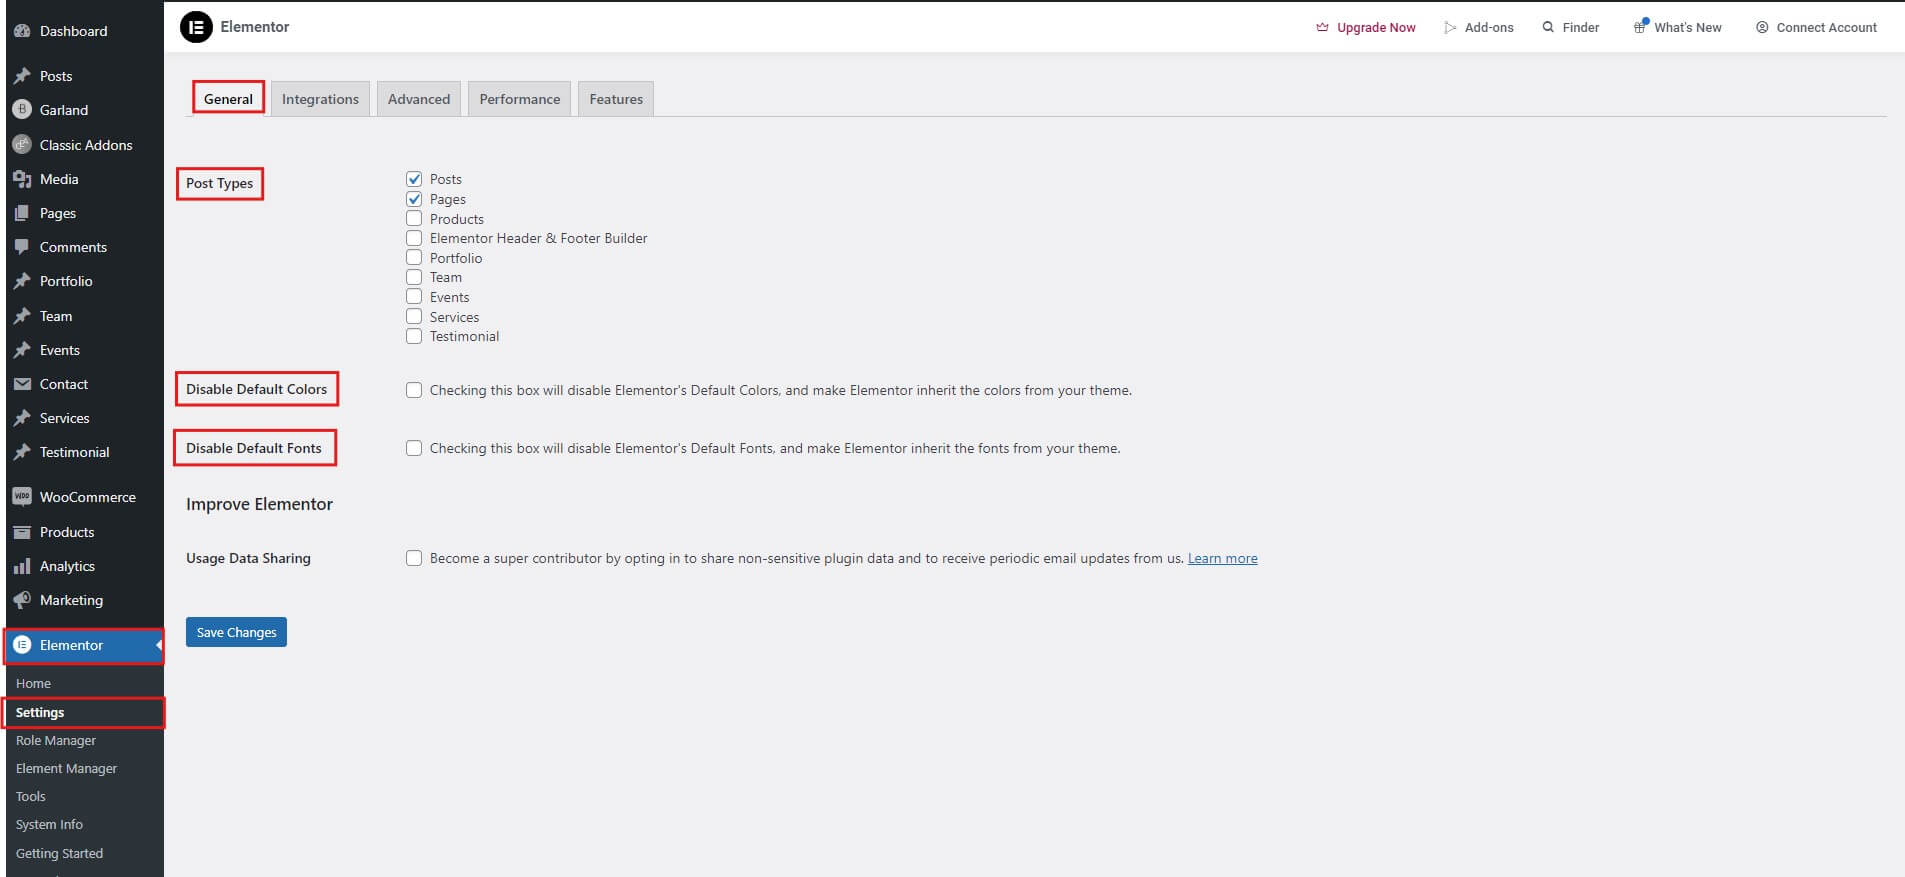Click the Upgrade Now link

click(1375, 27)
